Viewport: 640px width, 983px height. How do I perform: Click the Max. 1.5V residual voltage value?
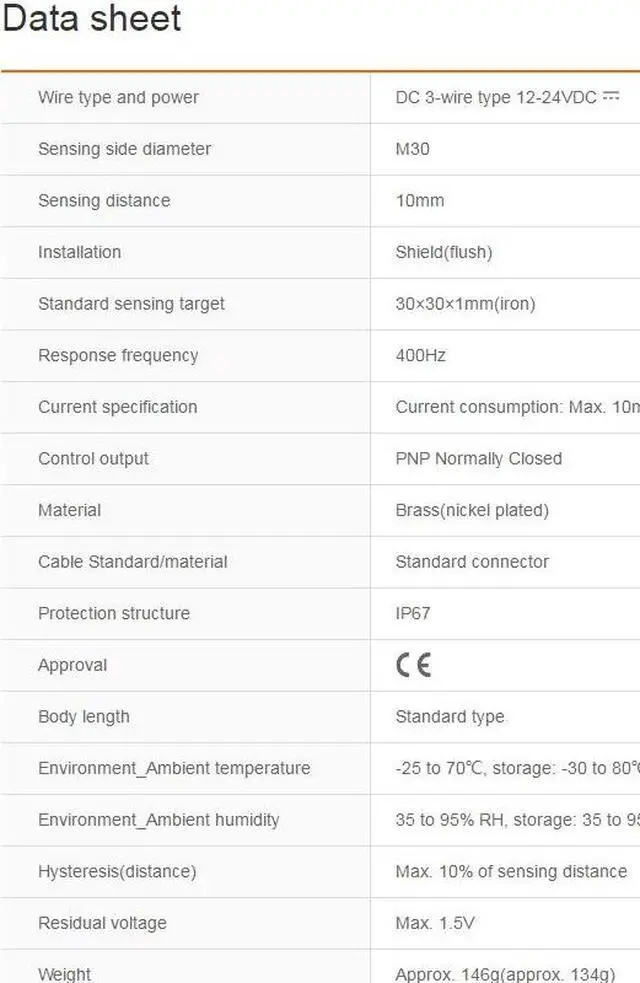point(435,923)
